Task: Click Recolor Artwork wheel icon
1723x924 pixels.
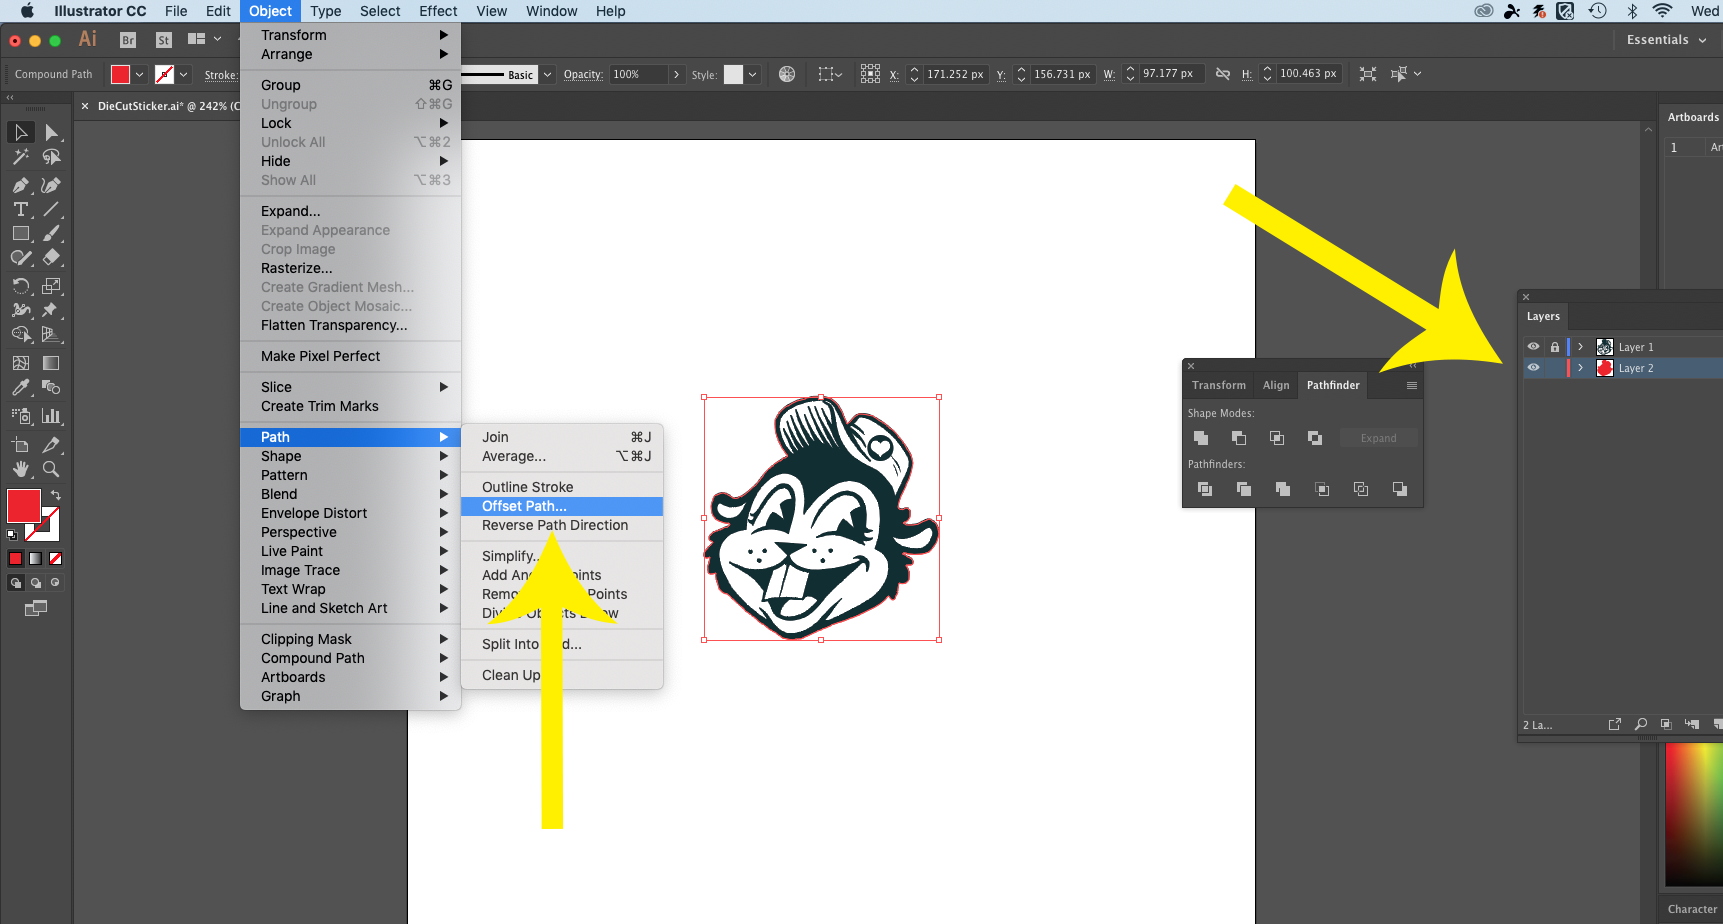Action: pyautogui.click(x=787, y=74)
